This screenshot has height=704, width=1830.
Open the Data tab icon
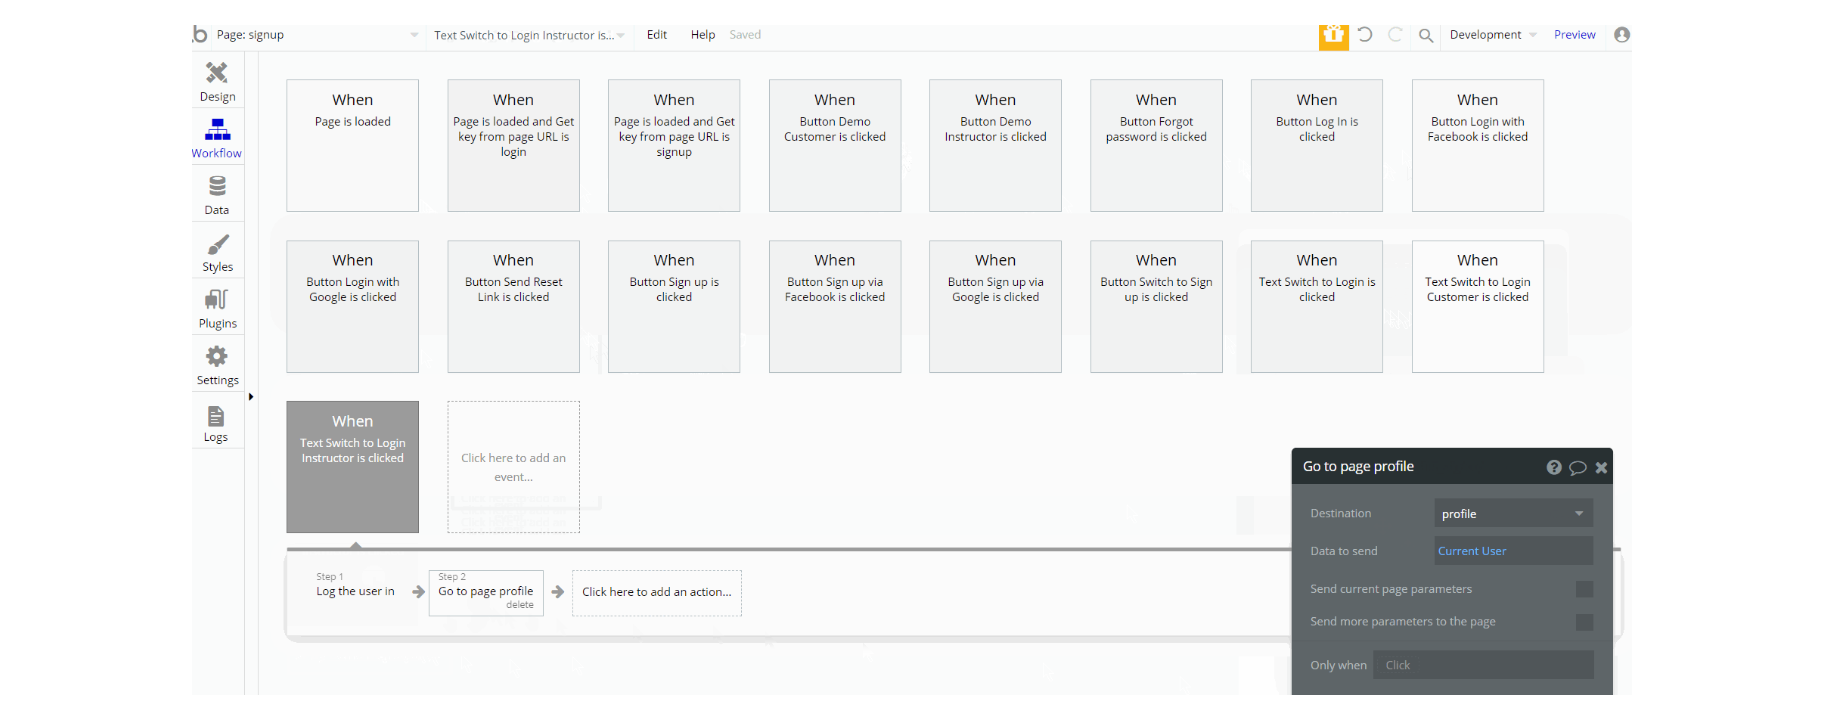coord(217,186)
